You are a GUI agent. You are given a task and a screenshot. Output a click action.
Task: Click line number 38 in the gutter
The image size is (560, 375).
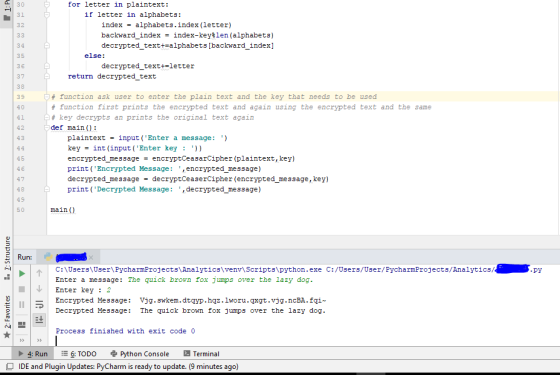click(x=20, y=86)
